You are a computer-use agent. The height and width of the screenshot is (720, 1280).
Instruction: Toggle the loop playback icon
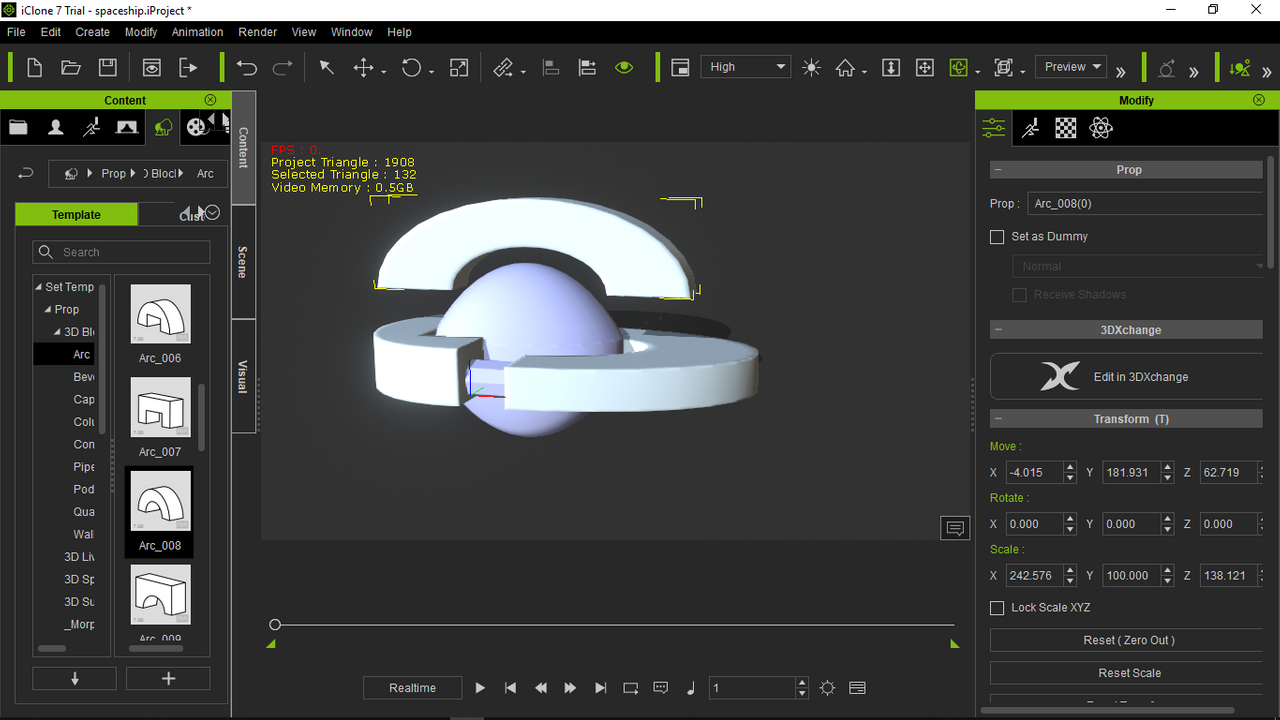coord(630,688)
